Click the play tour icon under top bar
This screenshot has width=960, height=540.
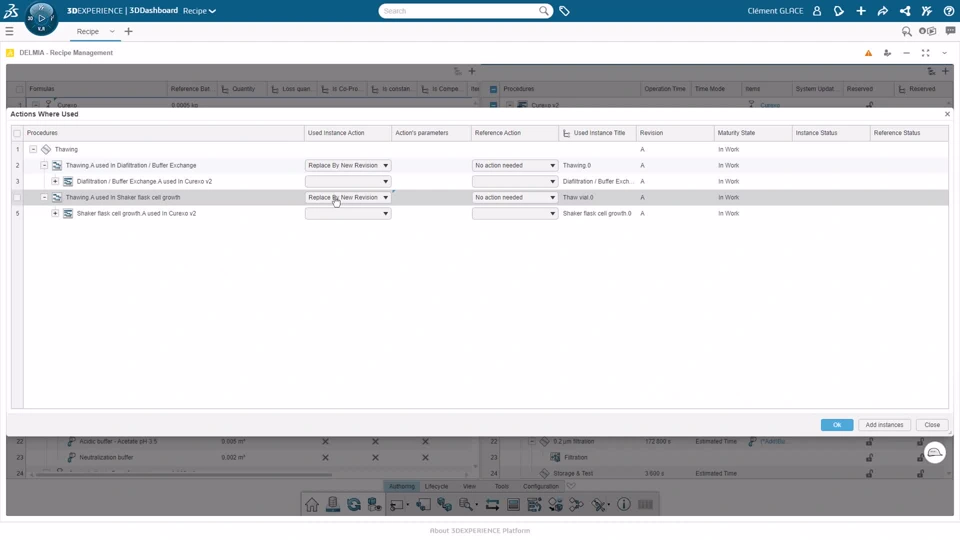(x=928, y=31)
